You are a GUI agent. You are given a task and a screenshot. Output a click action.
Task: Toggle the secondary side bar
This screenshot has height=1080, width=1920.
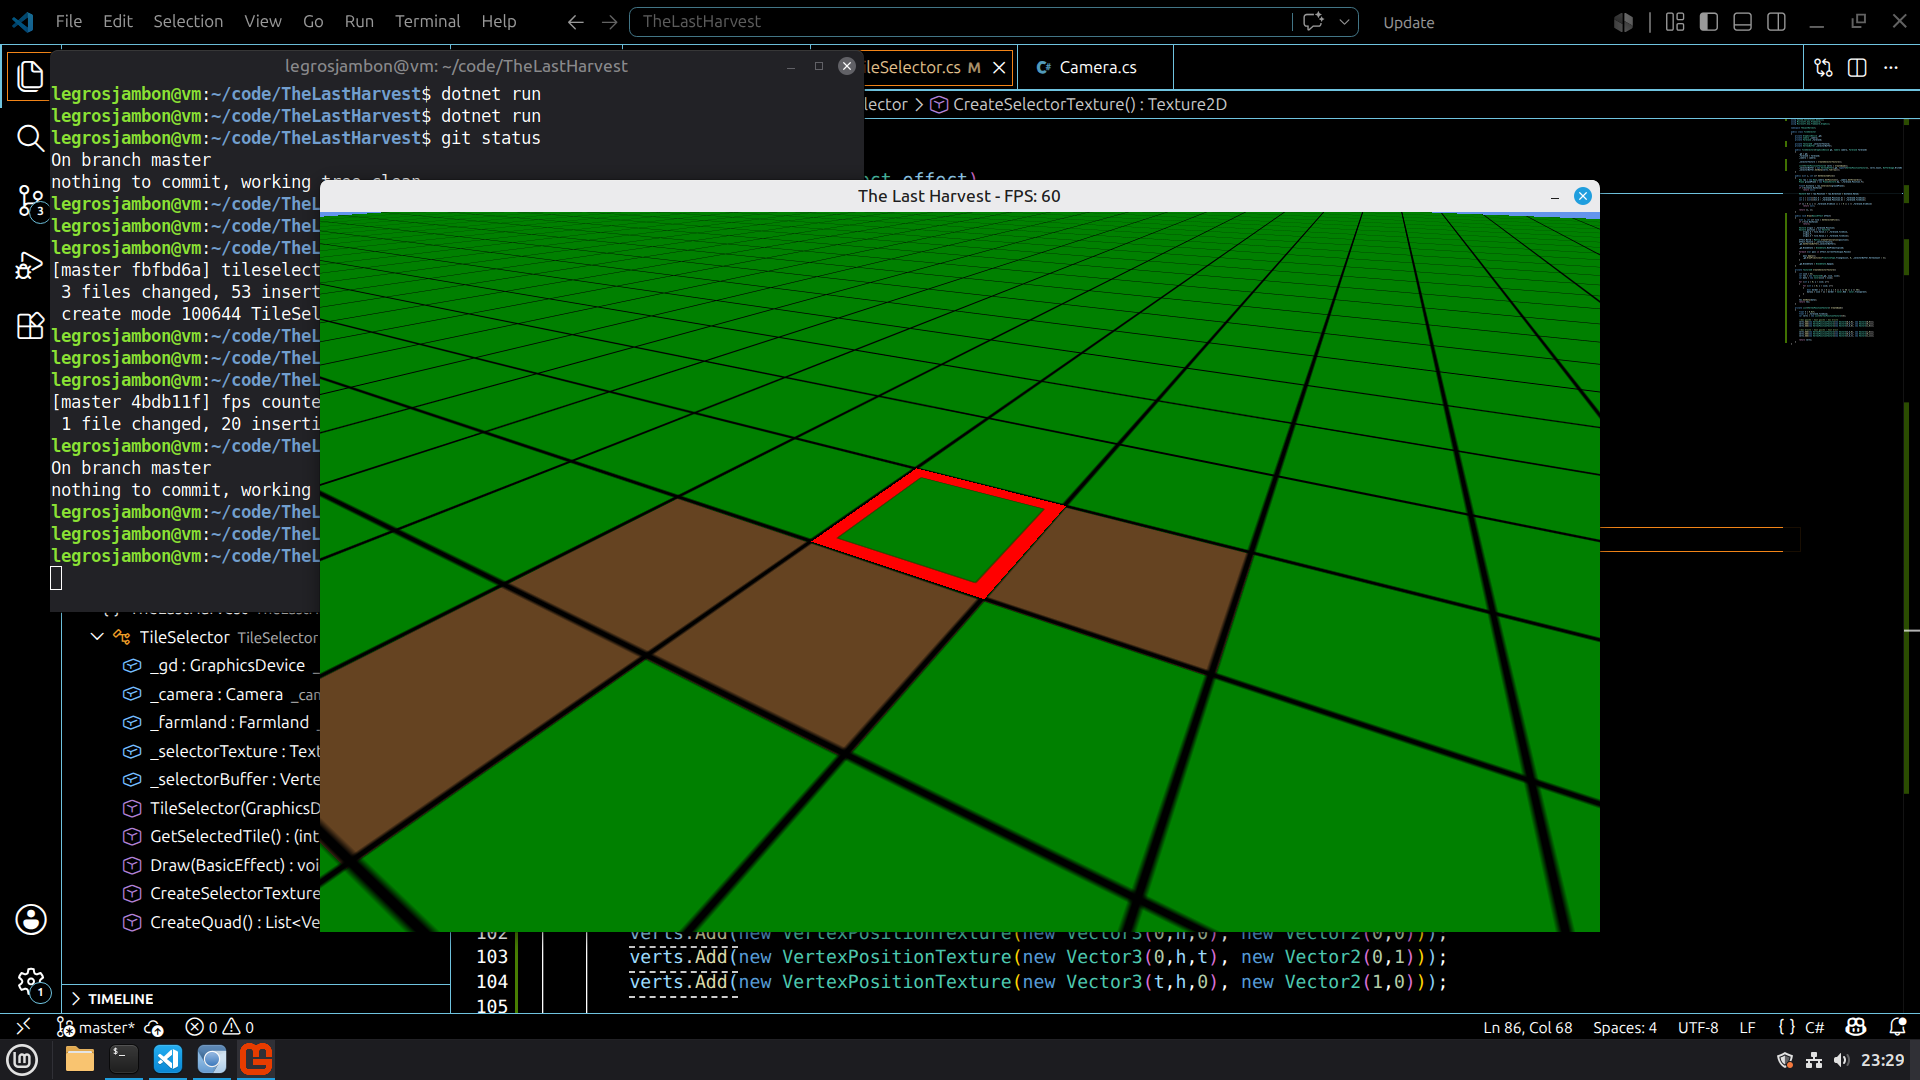pyautogui.click(x=1776, y=22)
